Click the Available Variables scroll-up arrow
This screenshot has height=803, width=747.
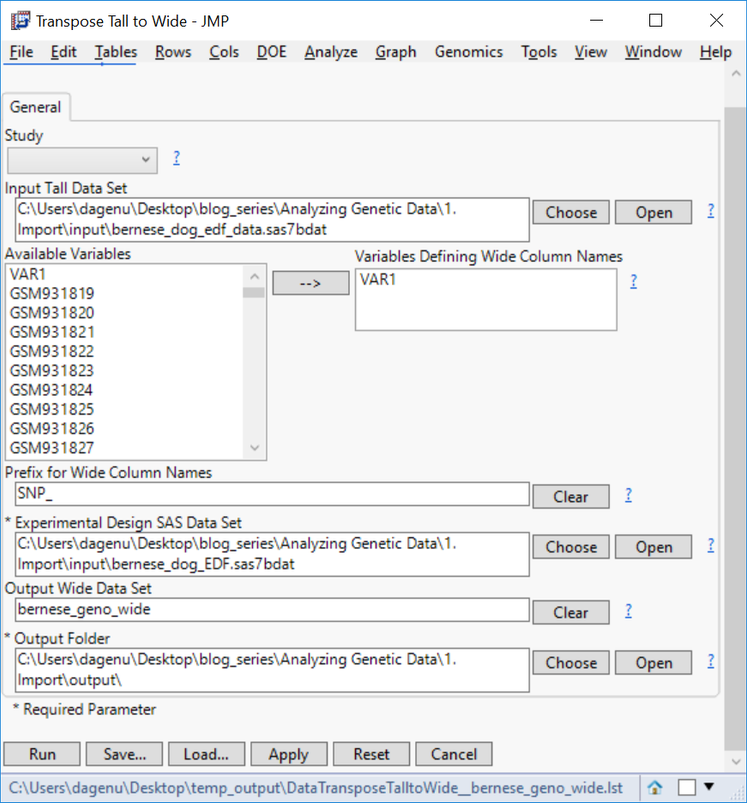(254, 277)
